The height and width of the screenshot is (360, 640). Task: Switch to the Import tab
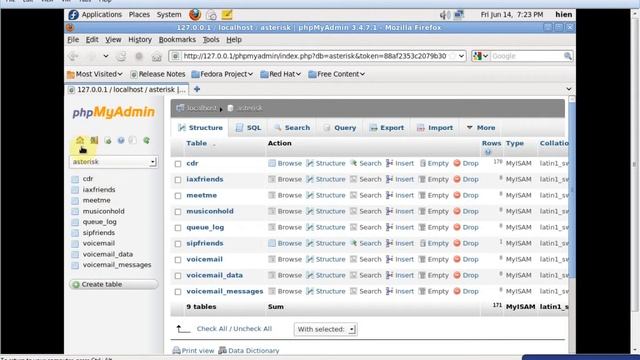[435, 128]
